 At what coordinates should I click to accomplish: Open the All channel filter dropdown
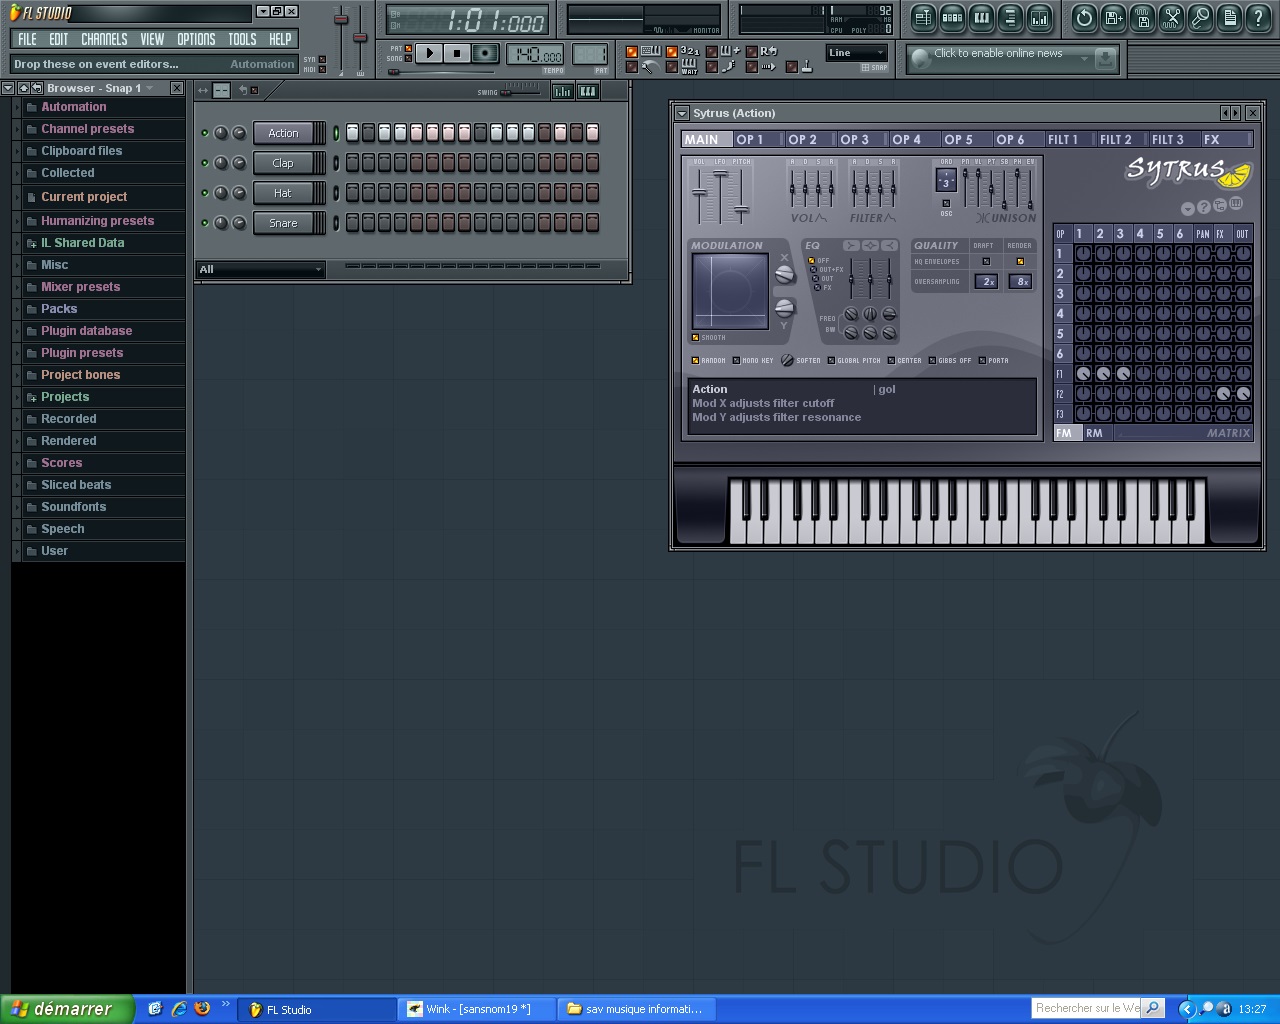coord(260,269)
